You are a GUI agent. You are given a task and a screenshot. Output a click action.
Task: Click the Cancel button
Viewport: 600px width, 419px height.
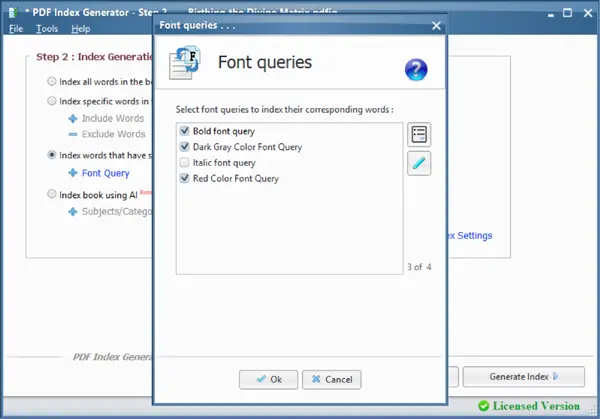tap(331, 380)
